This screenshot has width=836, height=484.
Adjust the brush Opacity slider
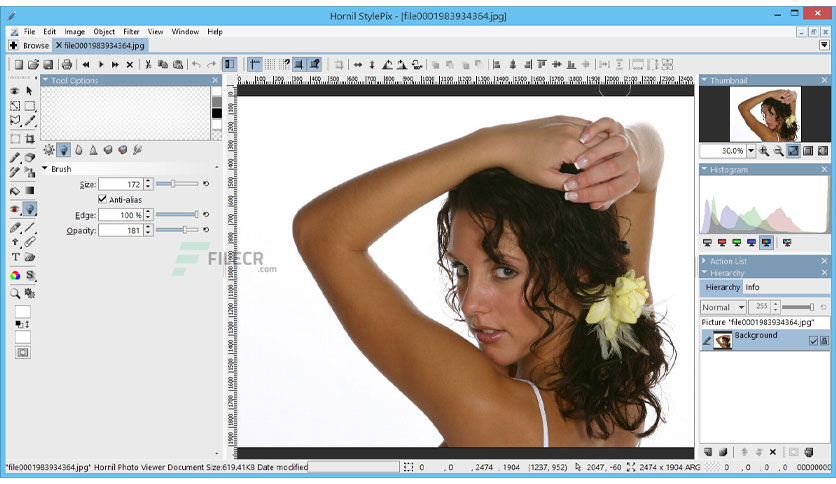[176, 230]
